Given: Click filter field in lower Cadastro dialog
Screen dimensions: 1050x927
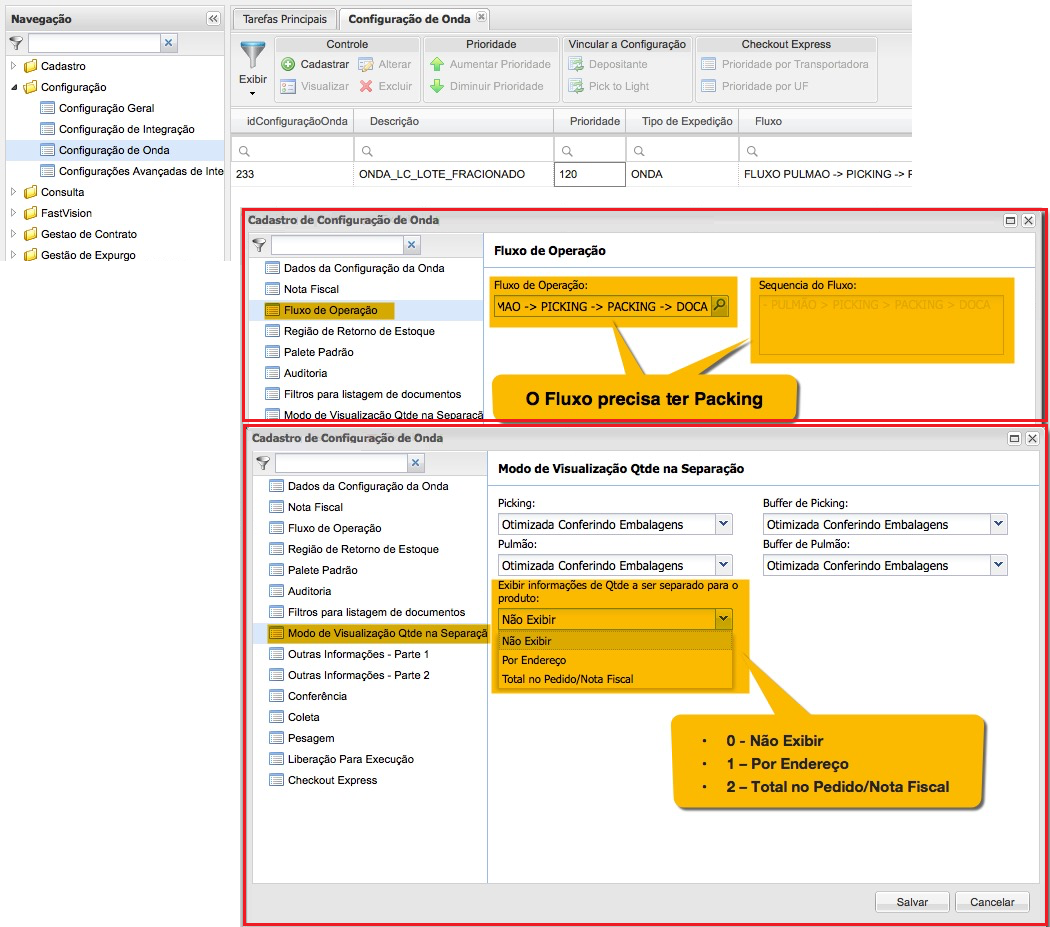Looking at the screenshot, I should click(342, 463).
